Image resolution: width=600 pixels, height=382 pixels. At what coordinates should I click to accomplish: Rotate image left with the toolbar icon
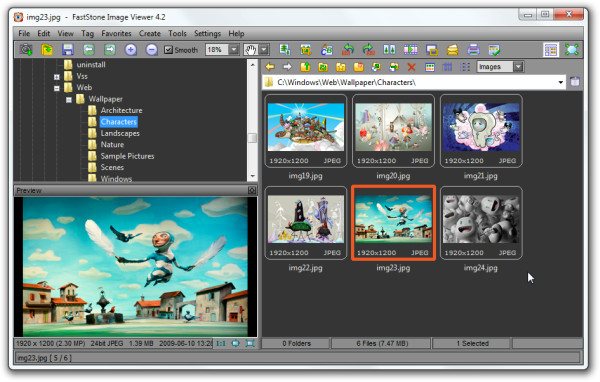[347, 49]
